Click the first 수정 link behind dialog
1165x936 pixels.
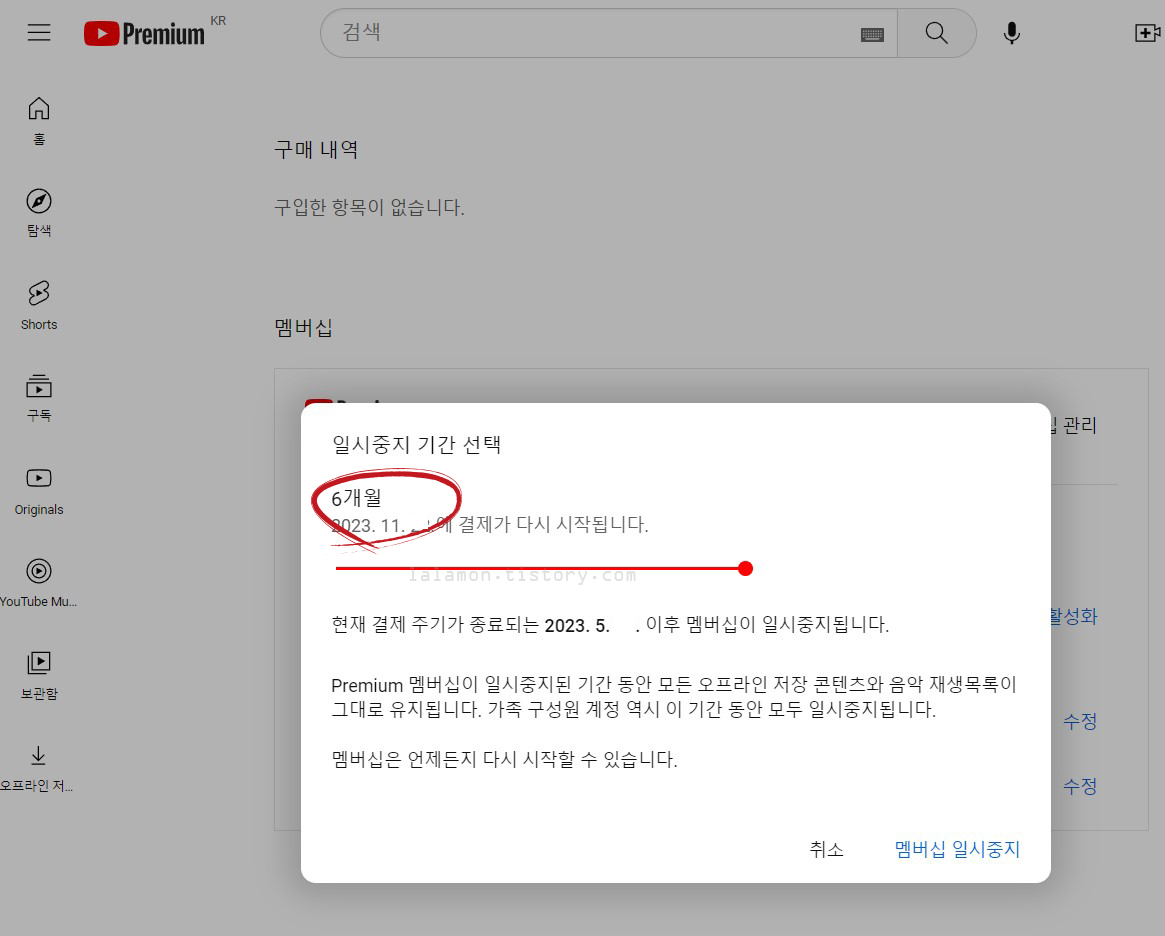[x=1080, y=721]
